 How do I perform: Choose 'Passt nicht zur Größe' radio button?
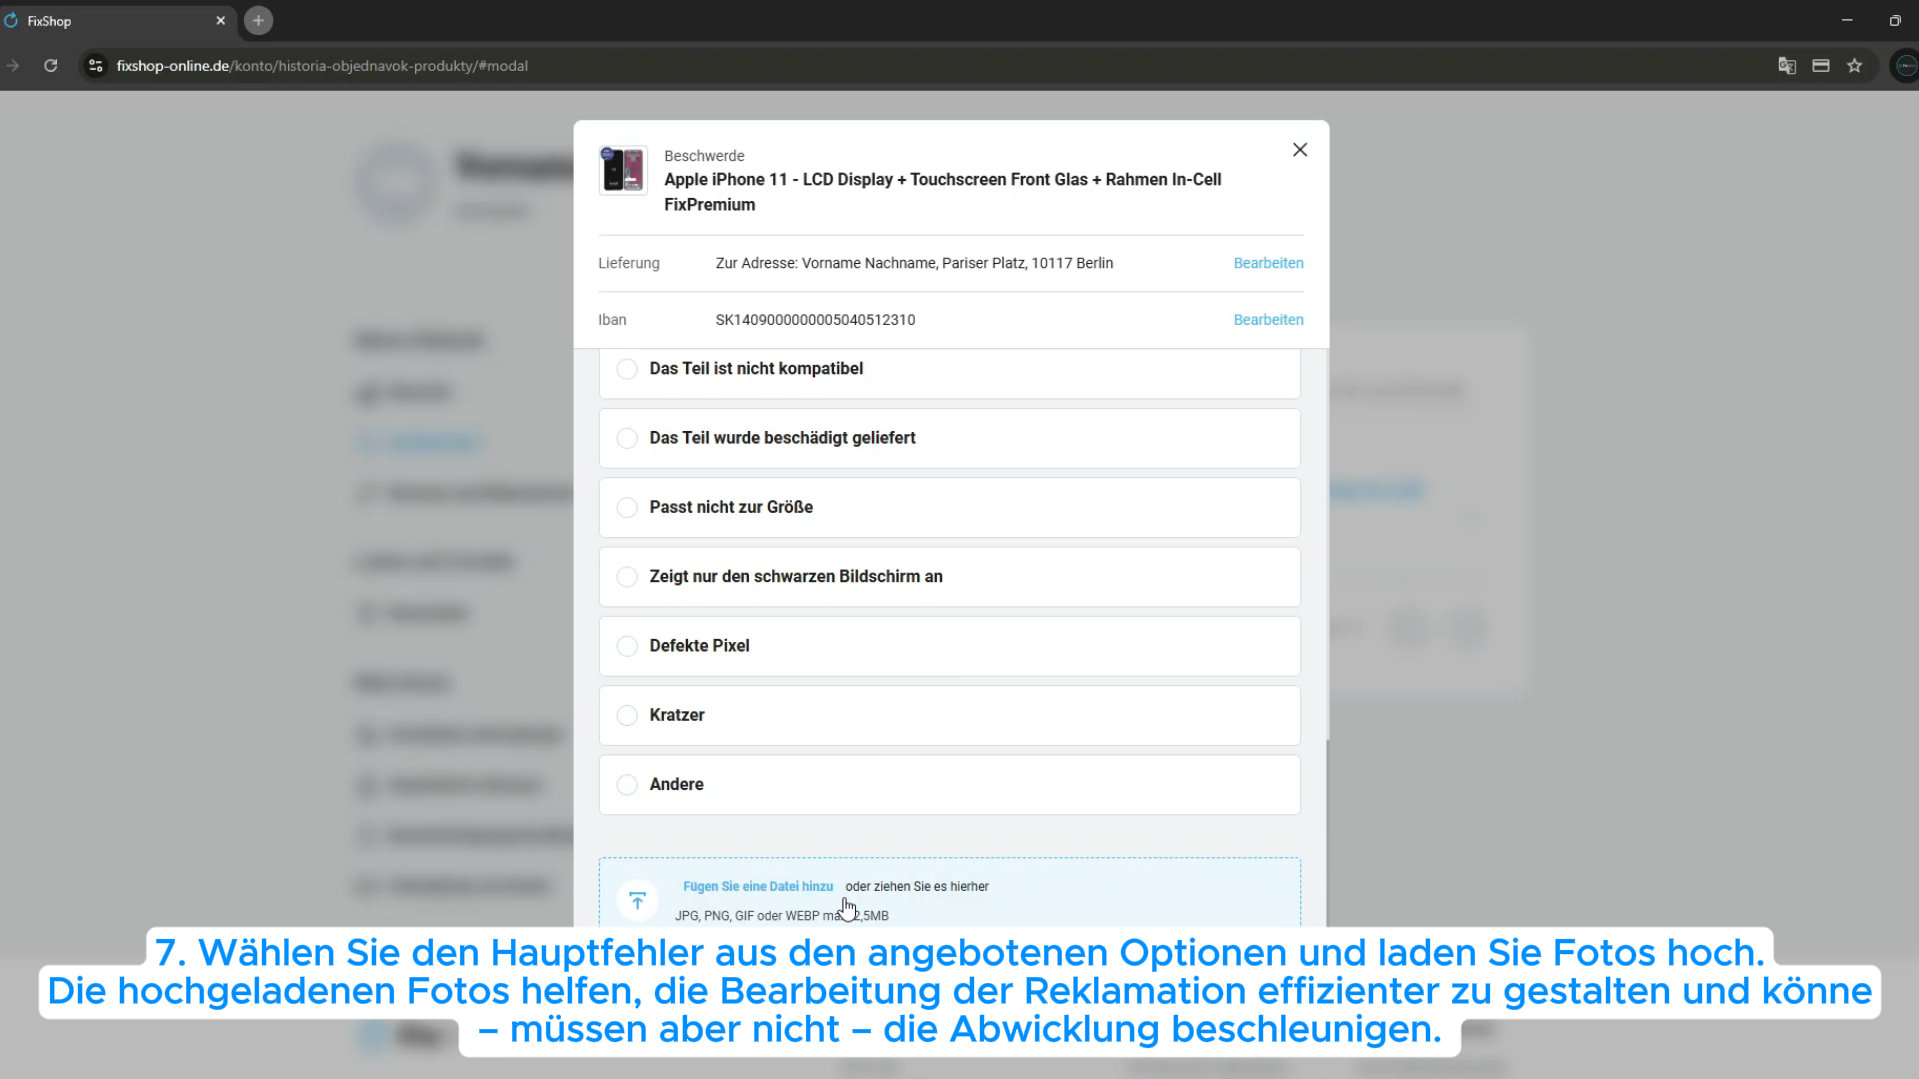point(627,507)
